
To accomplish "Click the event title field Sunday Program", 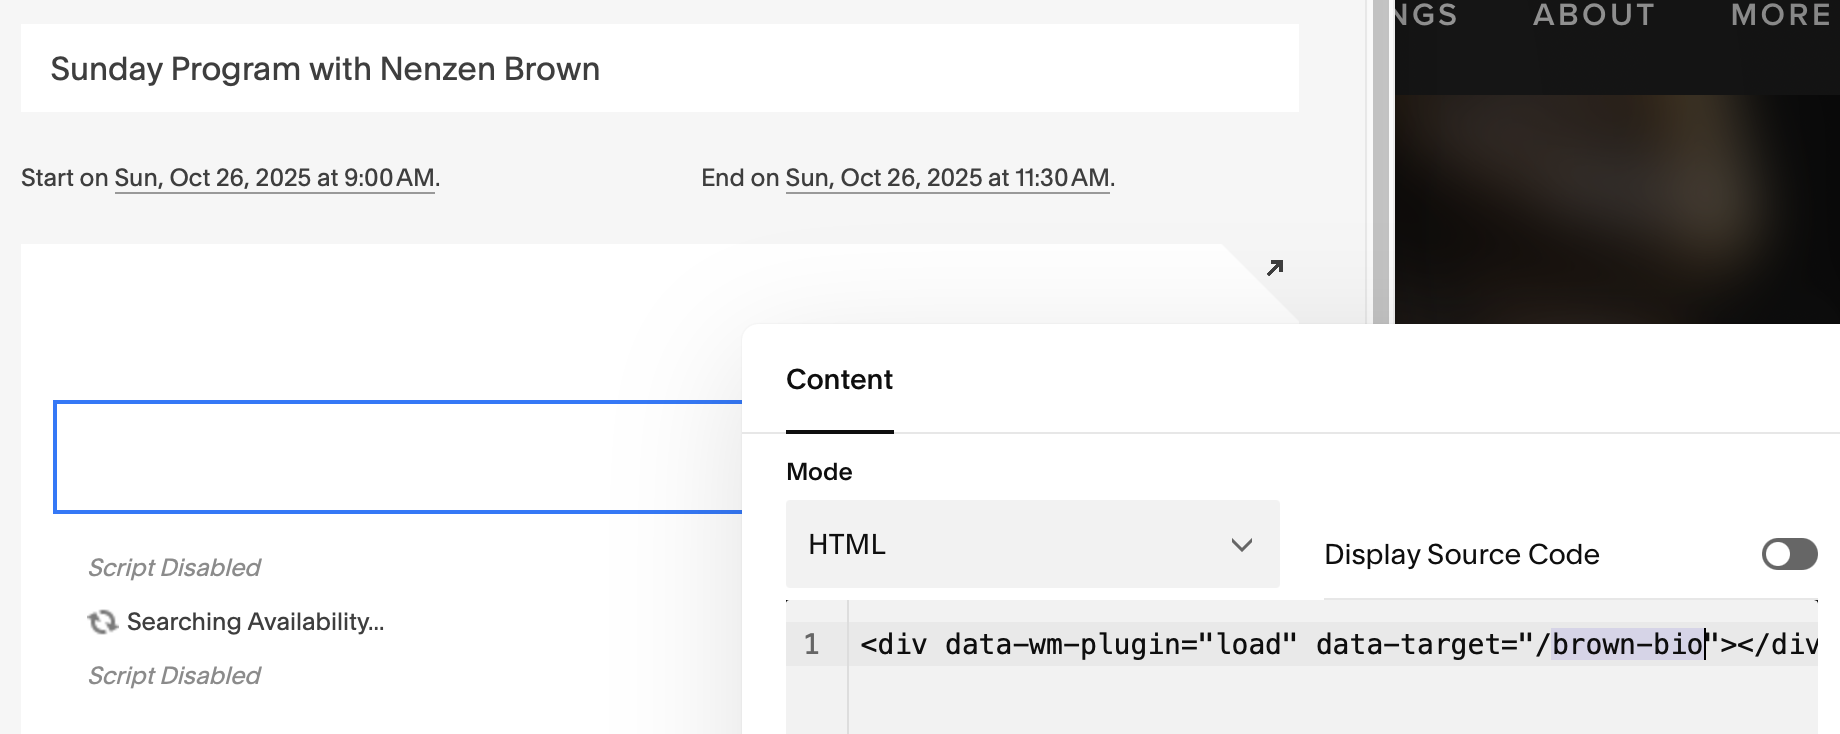I will pos(659,69).
